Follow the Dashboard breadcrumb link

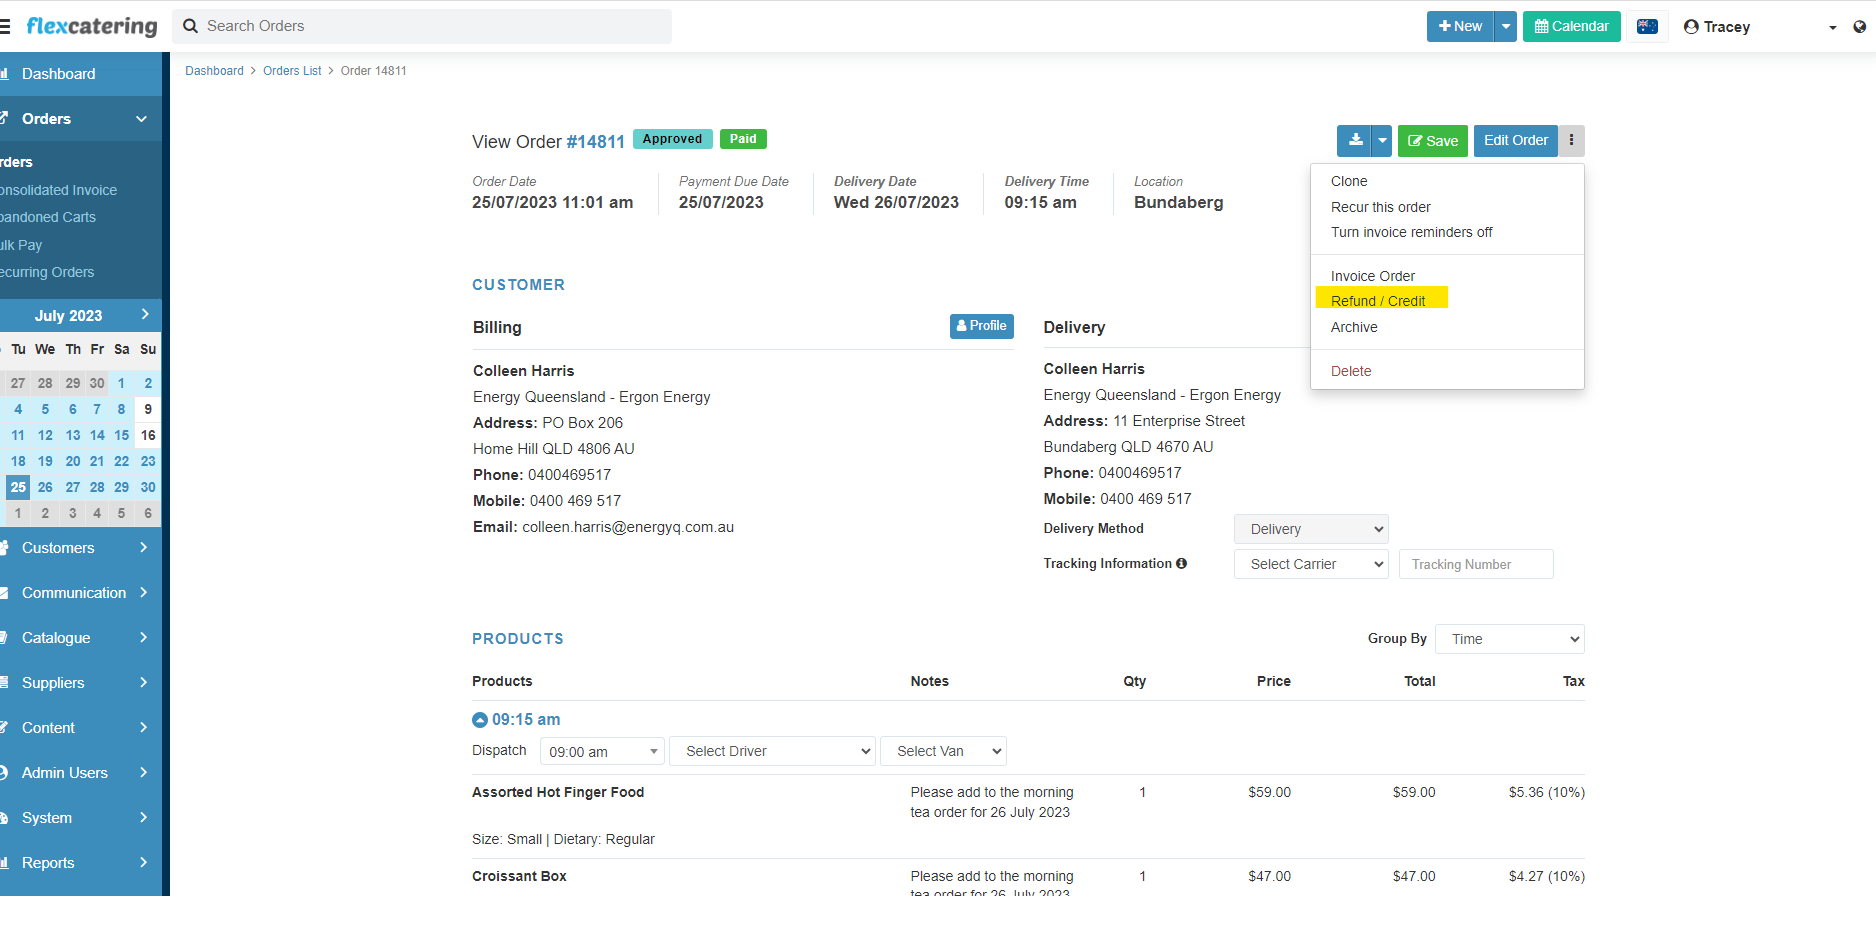click(214, 71)
